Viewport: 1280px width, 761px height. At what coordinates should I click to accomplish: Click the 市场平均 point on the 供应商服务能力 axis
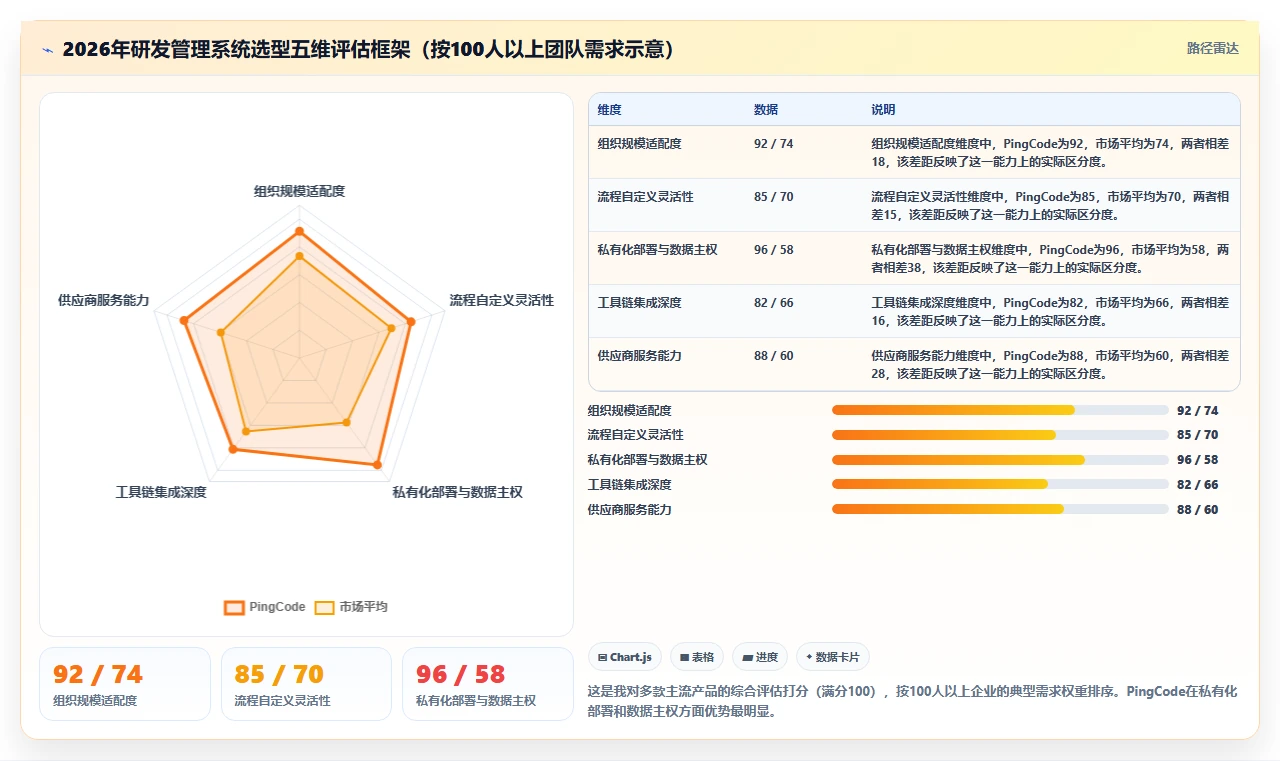pos(222,331)
